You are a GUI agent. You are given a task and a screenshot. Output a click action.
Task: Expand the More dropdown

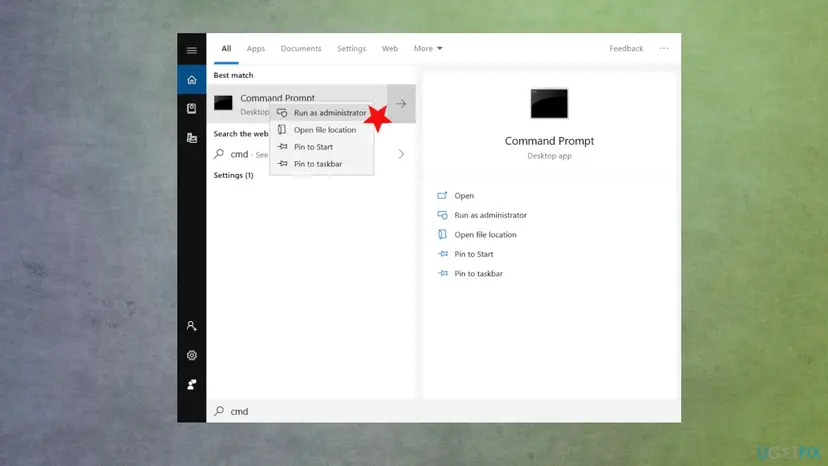[x=428, y=49]
